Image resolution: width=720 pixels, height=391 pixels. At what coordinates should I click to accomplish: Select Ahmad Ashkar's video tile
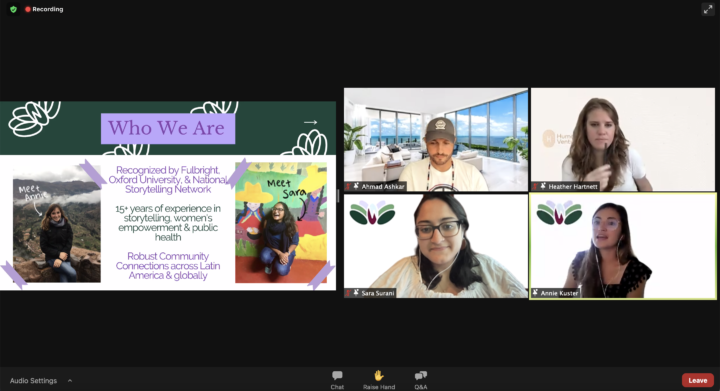[x=436, y=140]
